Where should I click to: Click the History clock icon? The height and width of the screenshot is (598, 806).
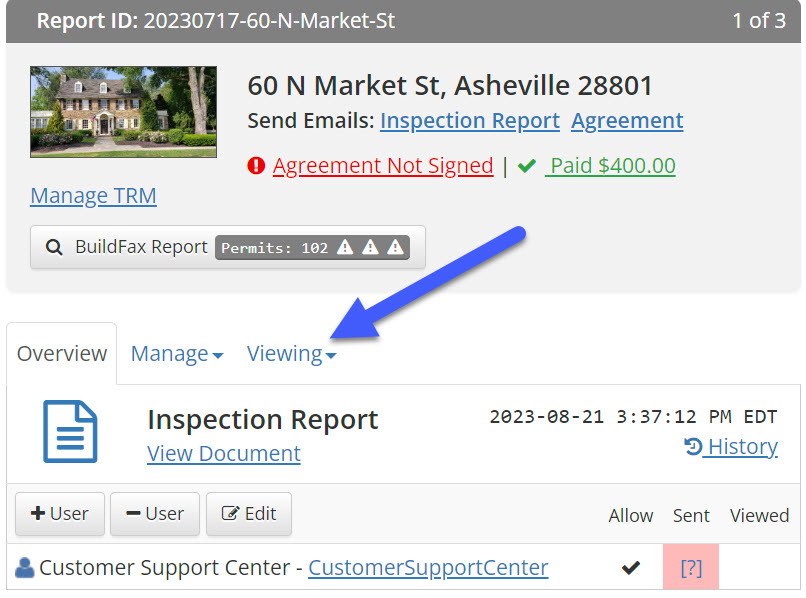(x=693, y=447)
